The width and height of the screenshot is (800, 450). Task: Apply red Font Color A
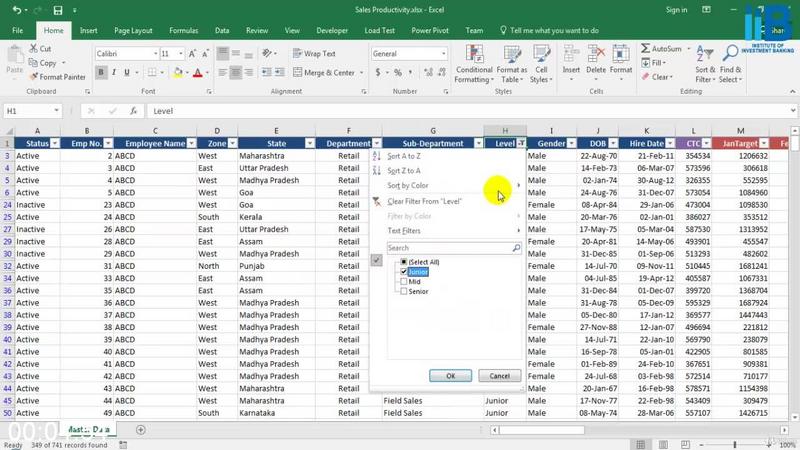(198, 72)
